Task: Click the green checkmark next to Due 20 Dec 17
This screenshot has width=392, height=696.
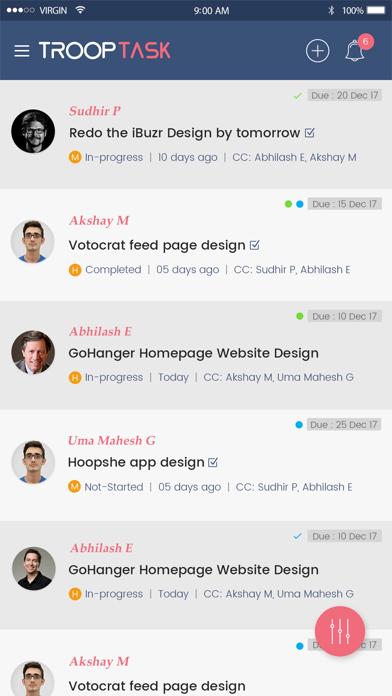Action: [x=297, y=95]
